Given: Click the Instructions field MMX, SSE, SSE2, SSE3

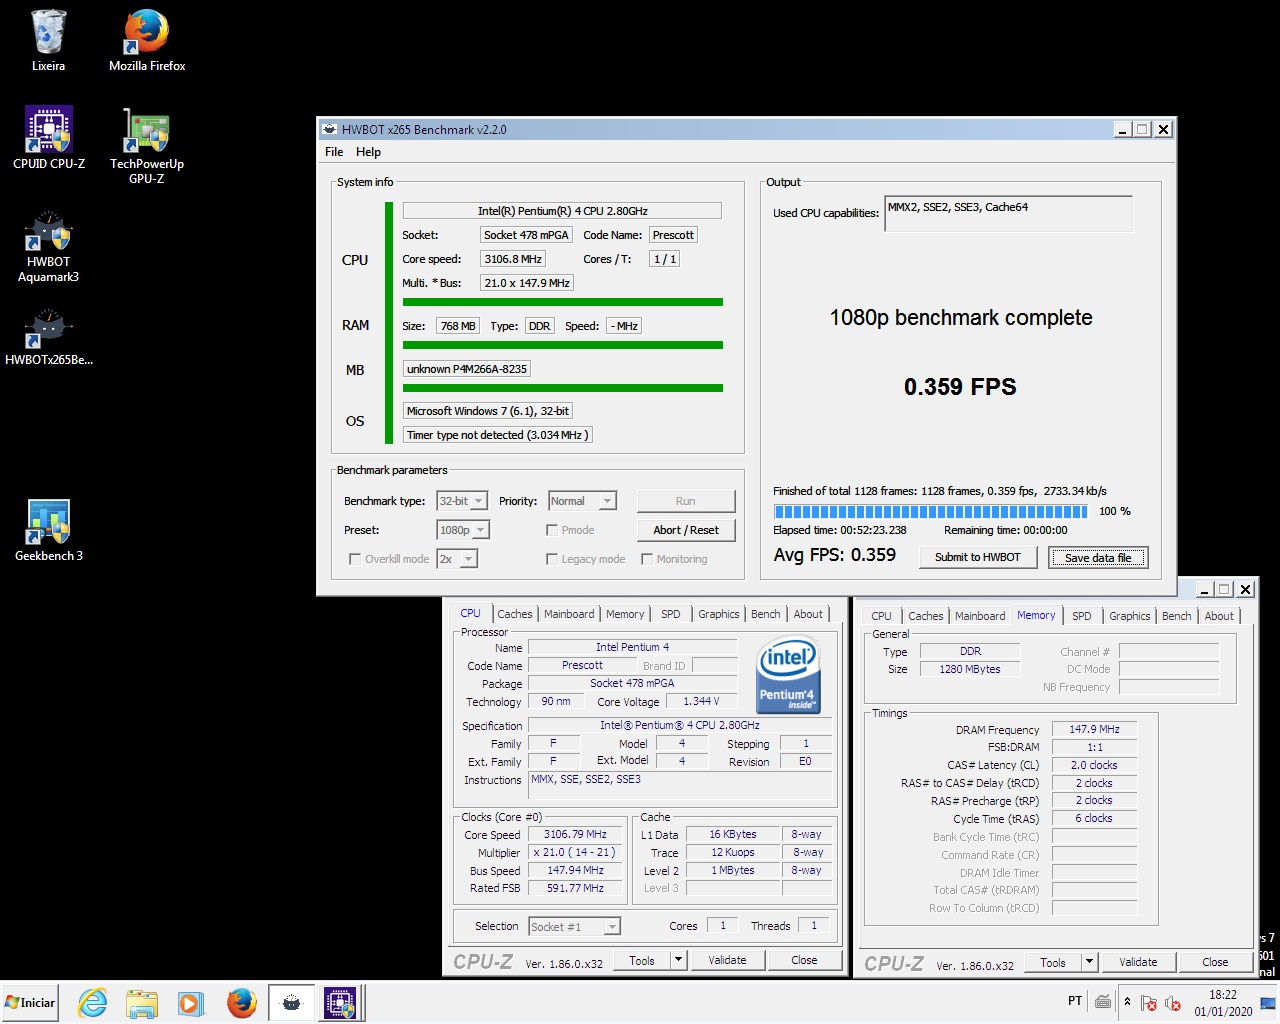Looking at the screenshot, I should (680, 785).
